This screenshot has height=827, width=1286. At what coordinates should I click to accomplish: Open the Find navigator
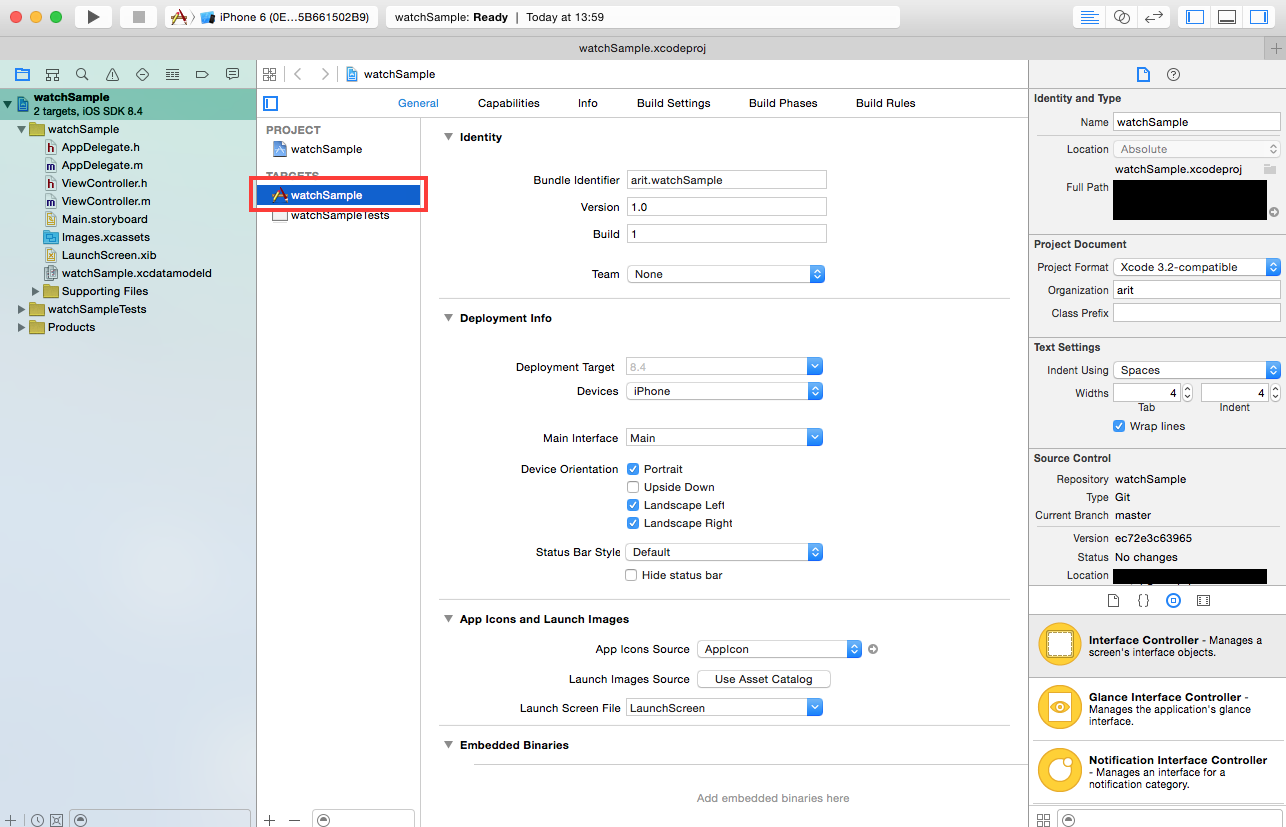82,74
